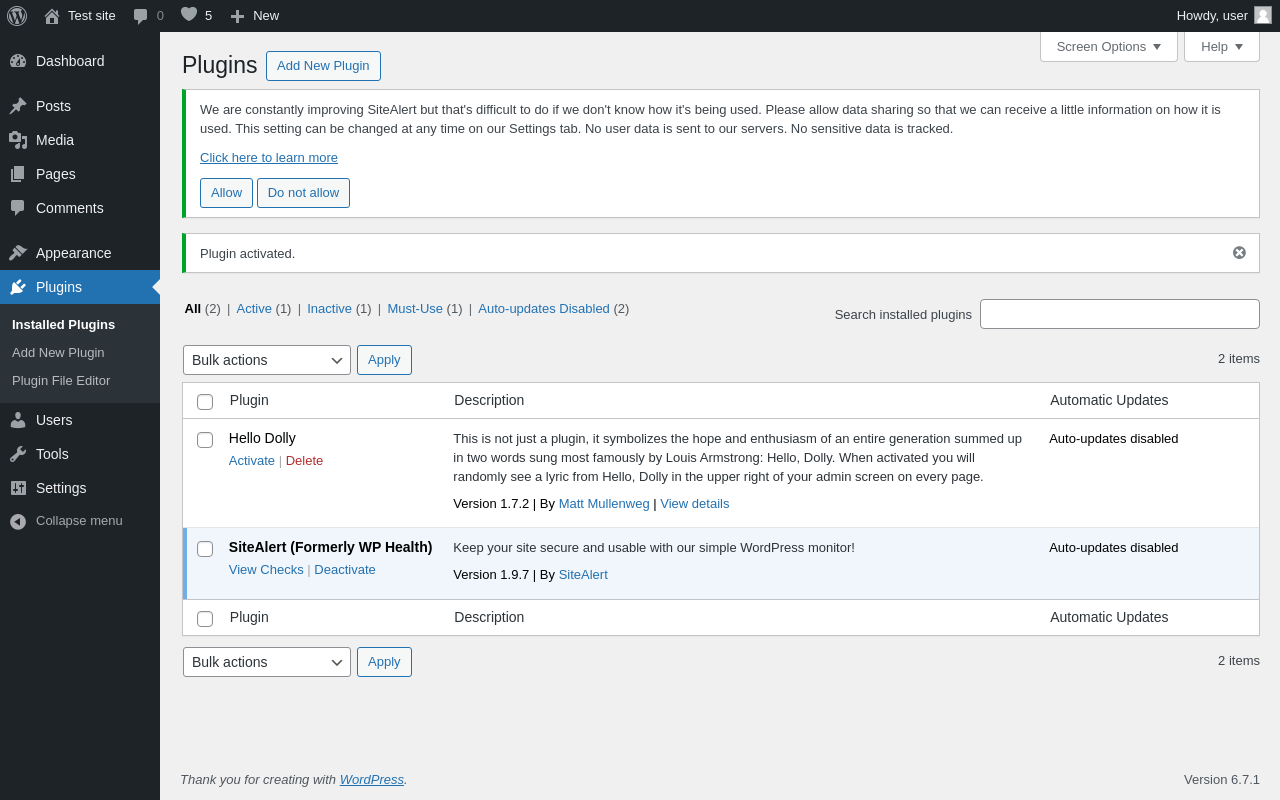Delete the Hello Dolly plugin
The image size is (1280, 800).
tap(304, 461)
